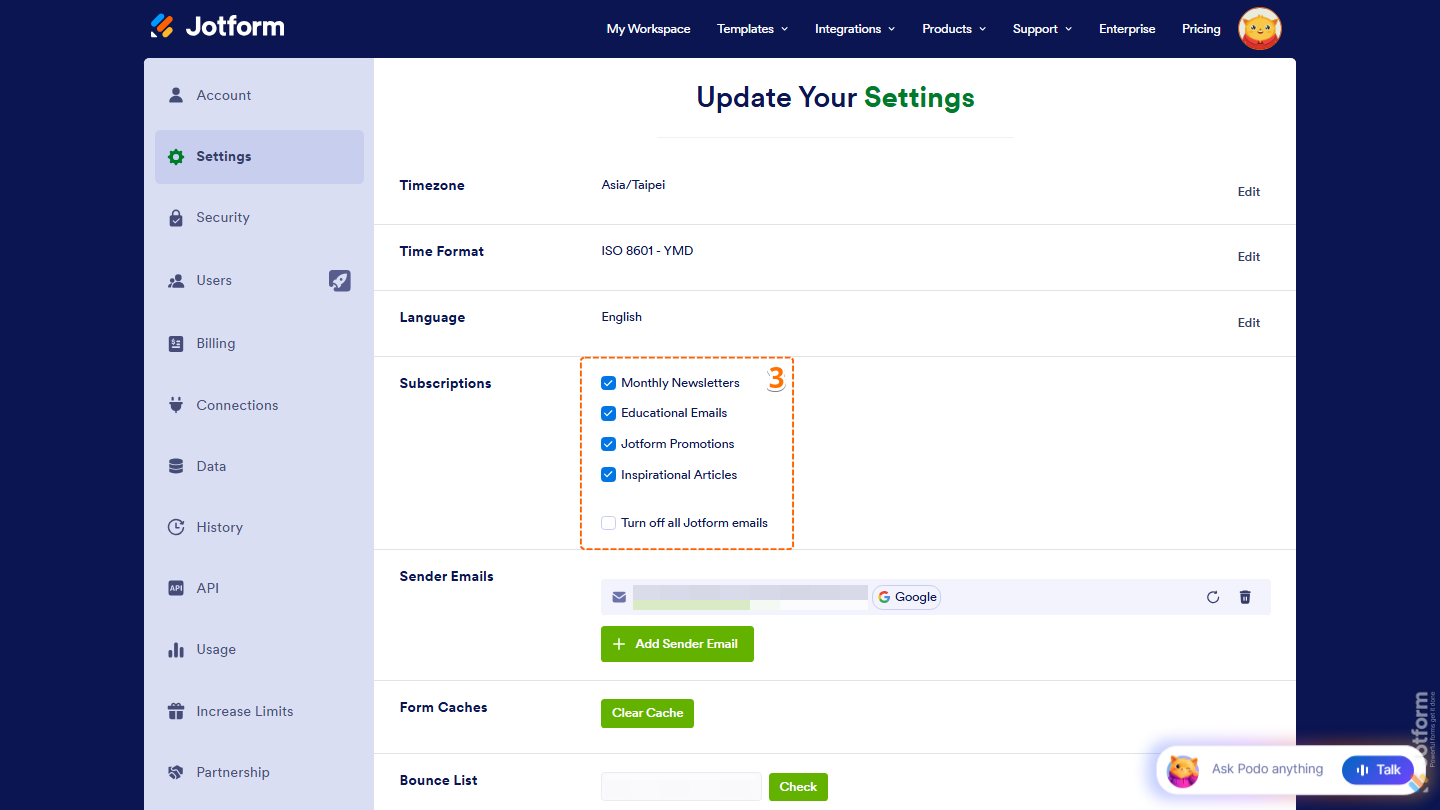Click the Partnership handshake icon in the sidebar
The width and height of the screenshot is (1440, 810).
176,772
